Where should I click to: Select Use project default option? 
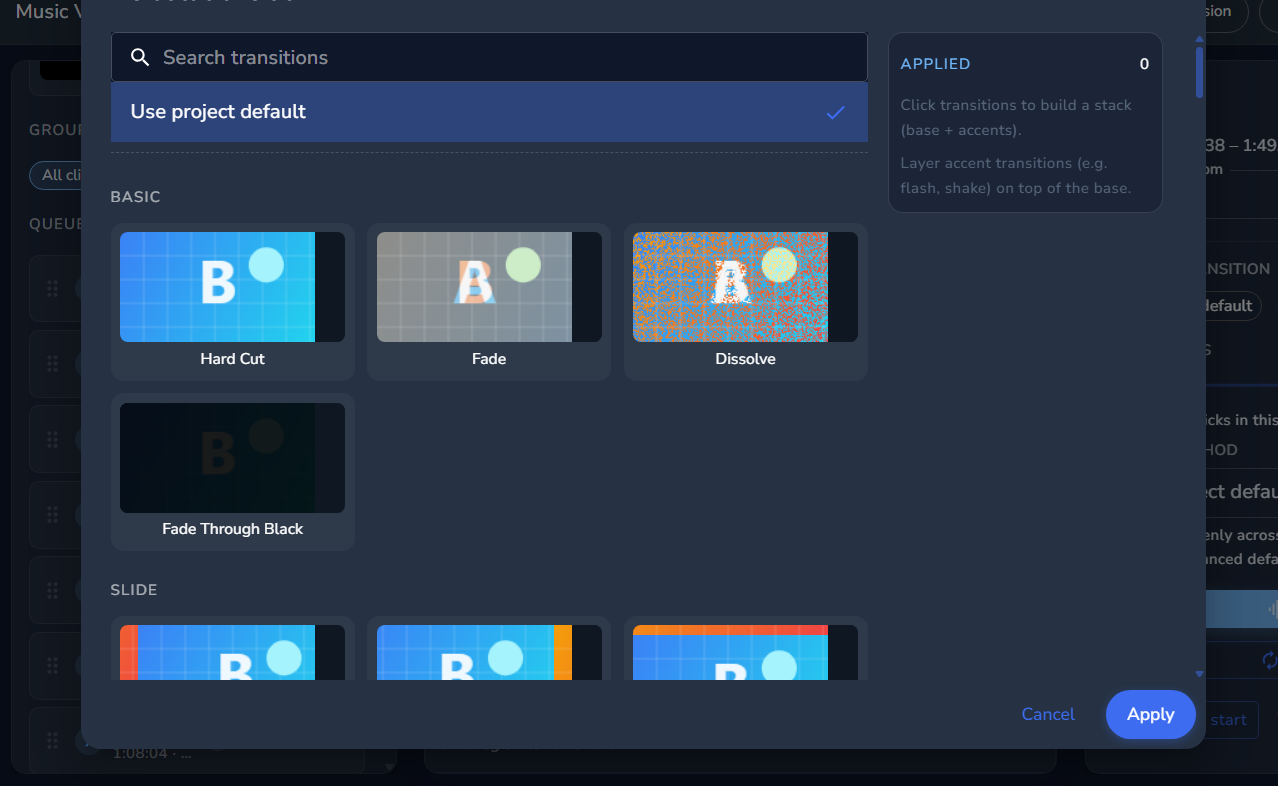click(489, 112)
